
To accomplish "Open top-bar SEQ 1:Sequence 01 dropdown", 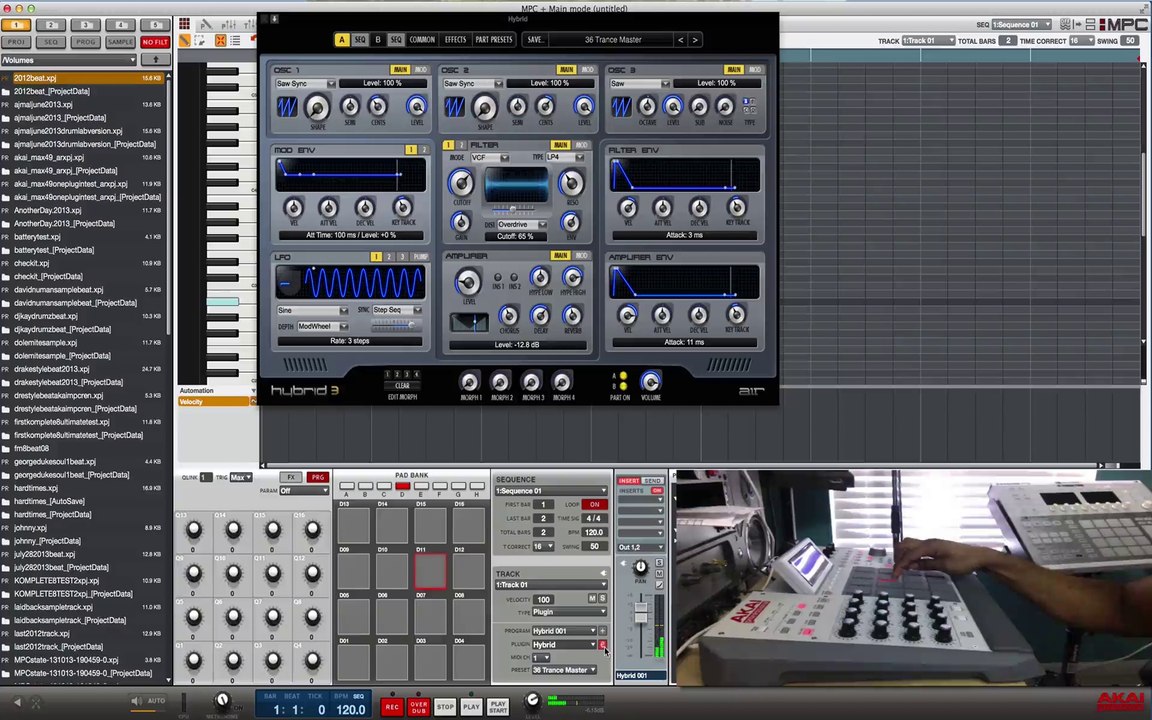I will click(x=1021, y=24).
